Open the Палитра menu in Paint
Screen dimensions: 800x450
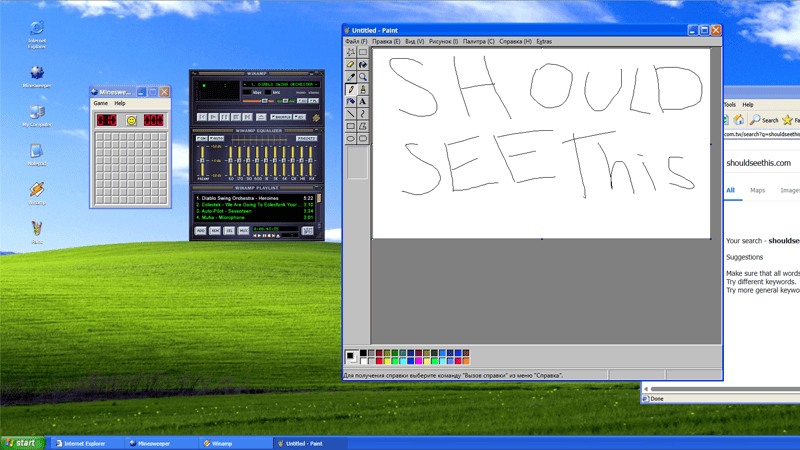(479, 41)
